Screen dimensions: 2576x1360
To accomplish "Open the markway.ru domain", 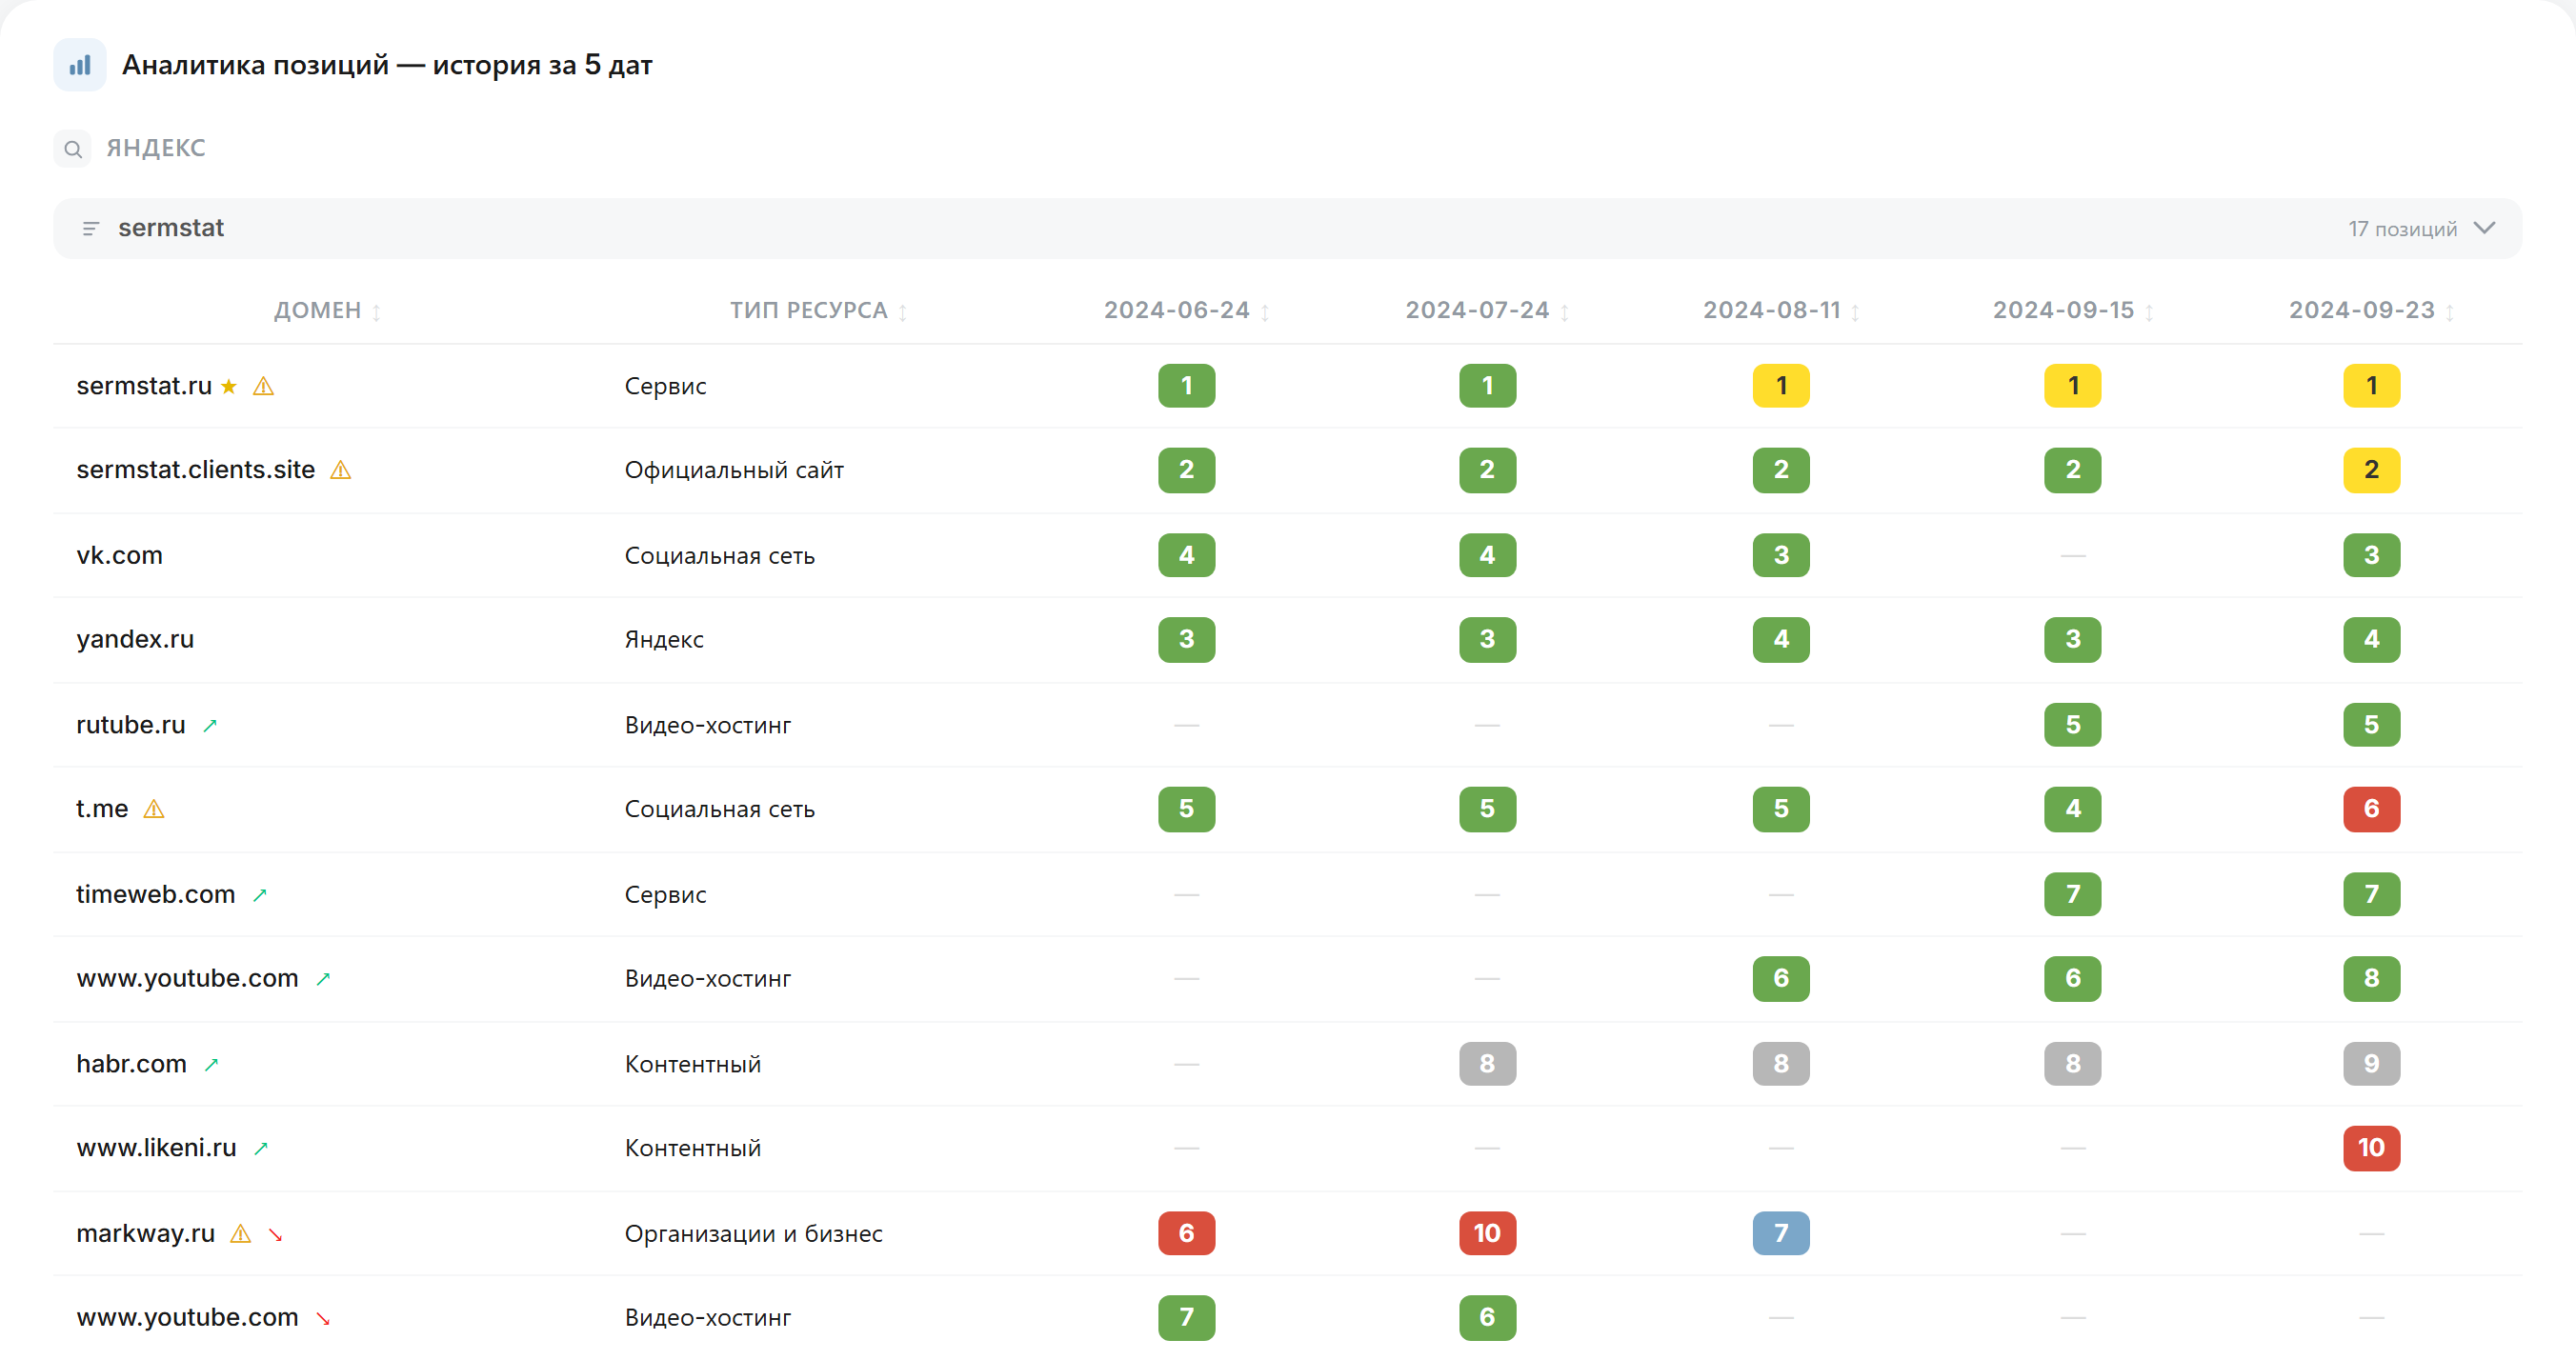I will (145, 1234).
